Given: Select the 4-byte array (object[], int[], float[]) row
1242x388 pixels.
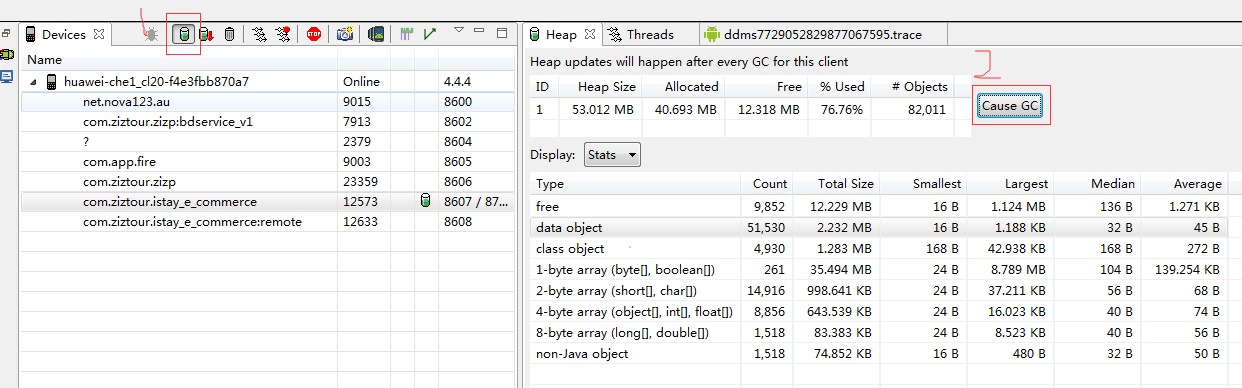Looking at the screenshot, I should click(x=879, y=311).
